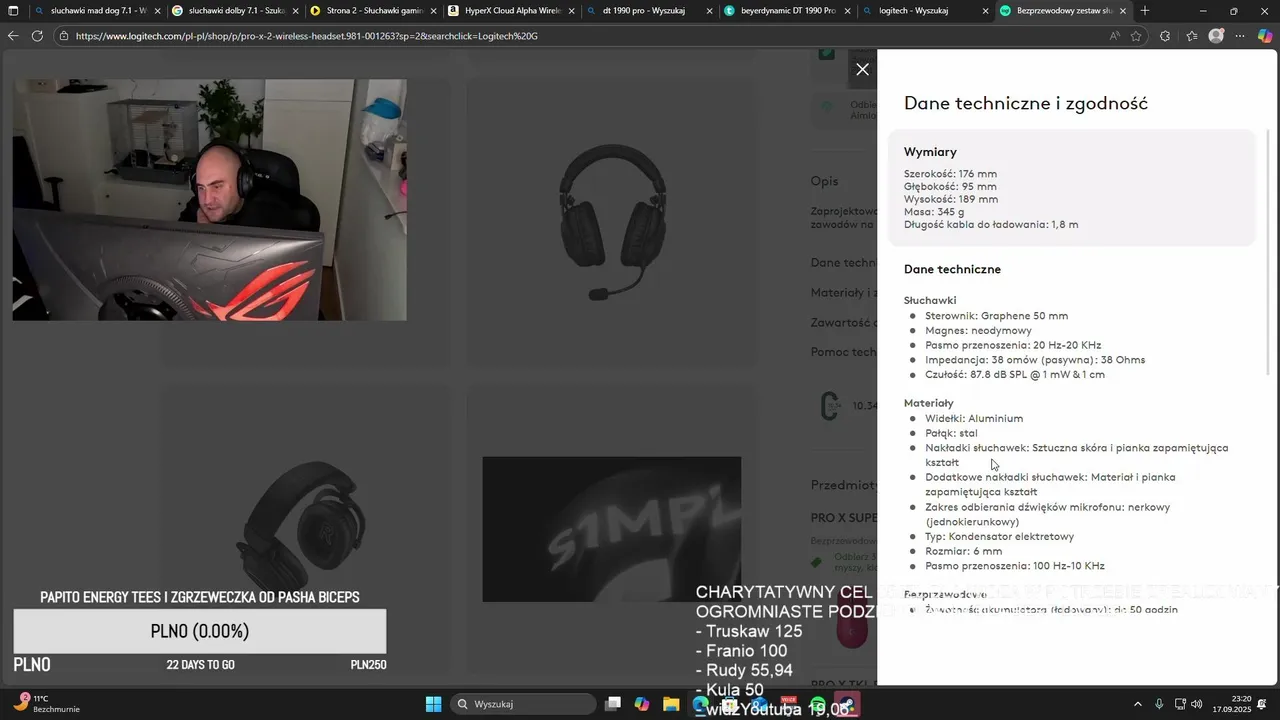1280x720 pixels.
Task: Click the microphone icon in system tray
Action: tap(1159, 704)
